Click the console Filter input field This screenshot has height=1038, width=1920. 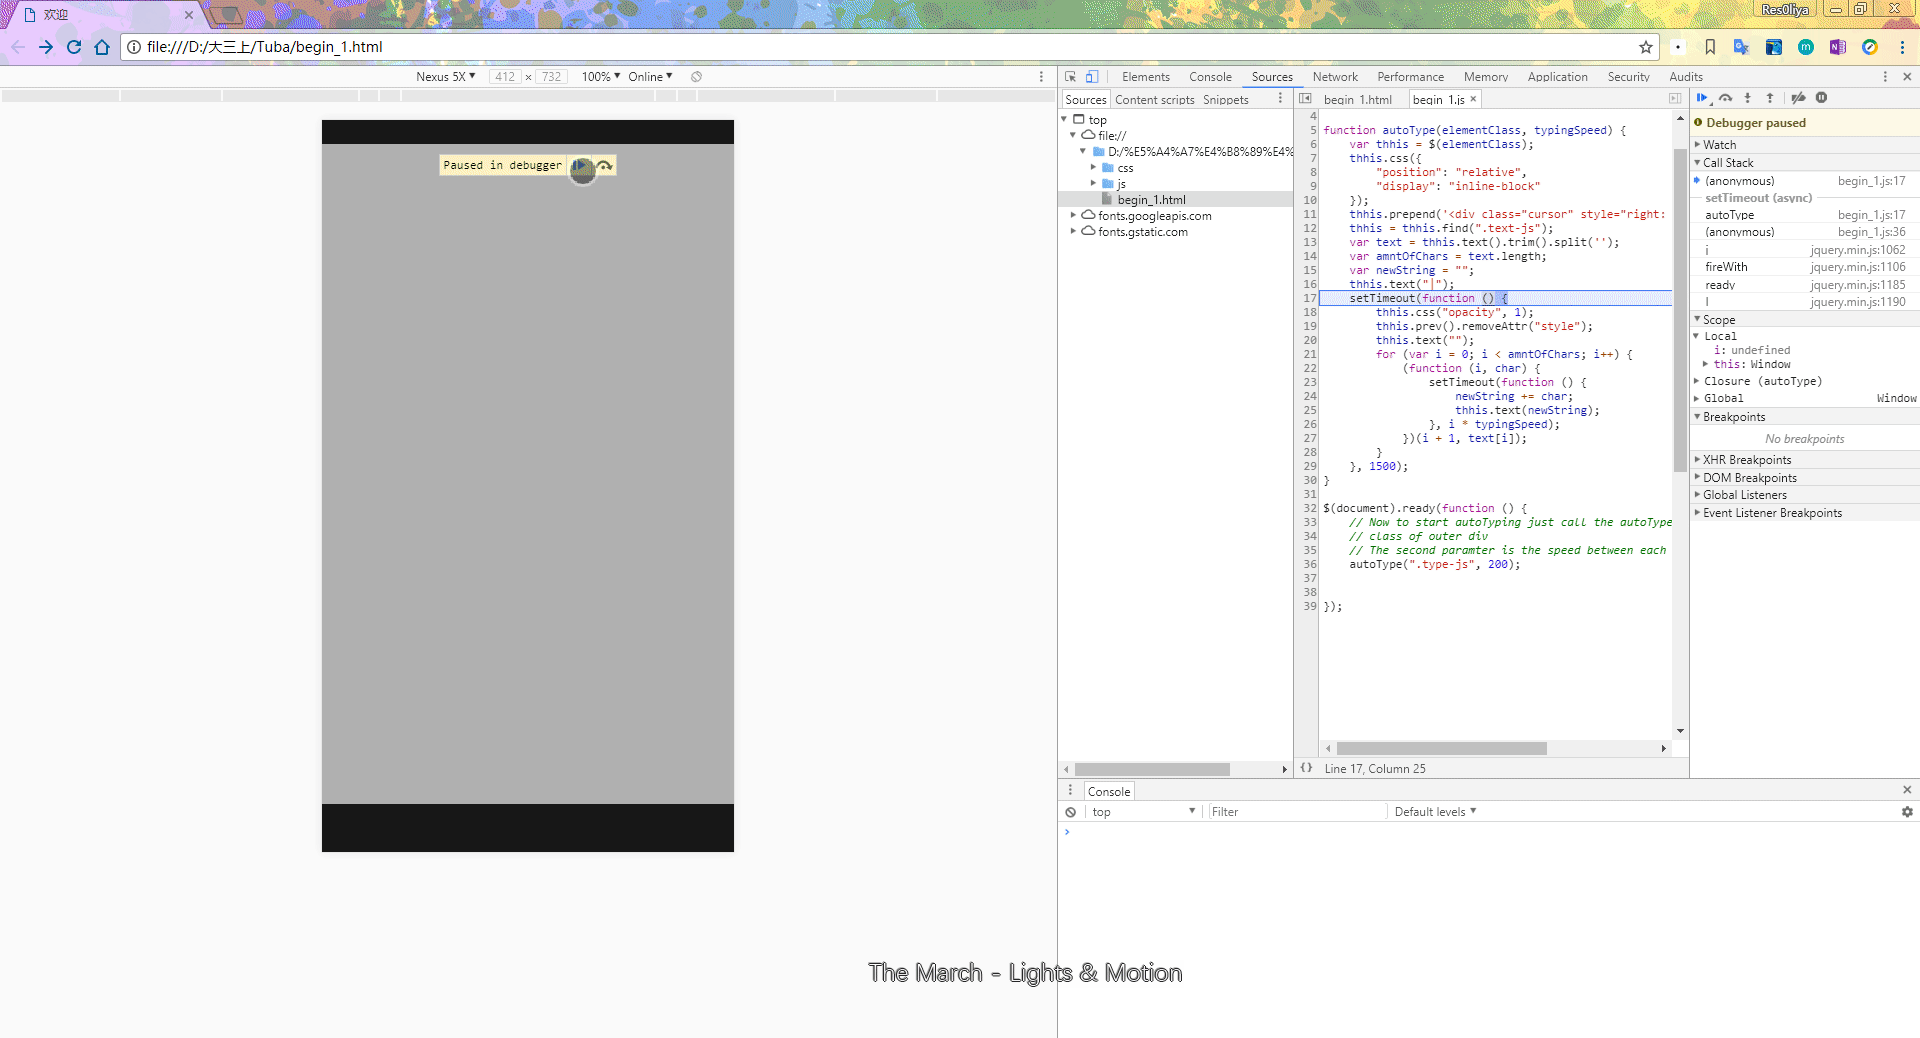point(1295,812)
